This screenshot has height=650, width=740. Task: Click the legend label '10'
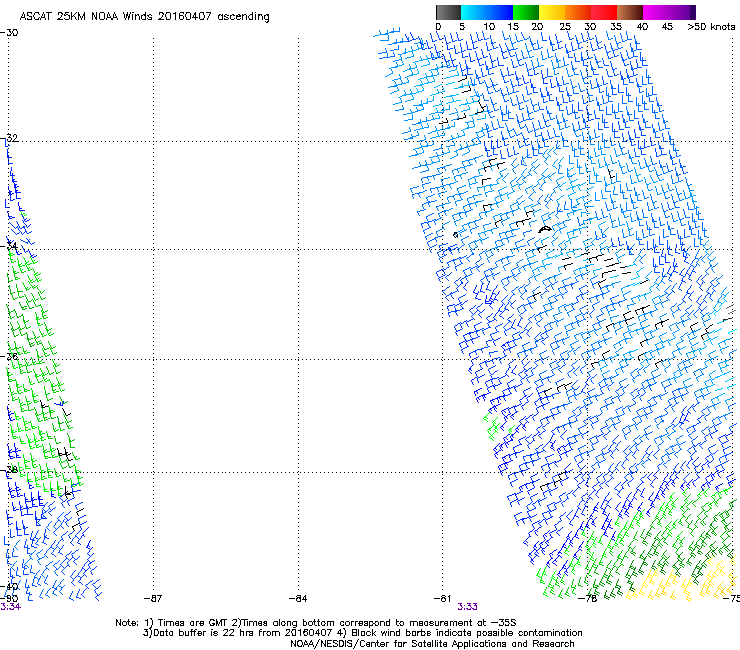(x=489, y=27)
